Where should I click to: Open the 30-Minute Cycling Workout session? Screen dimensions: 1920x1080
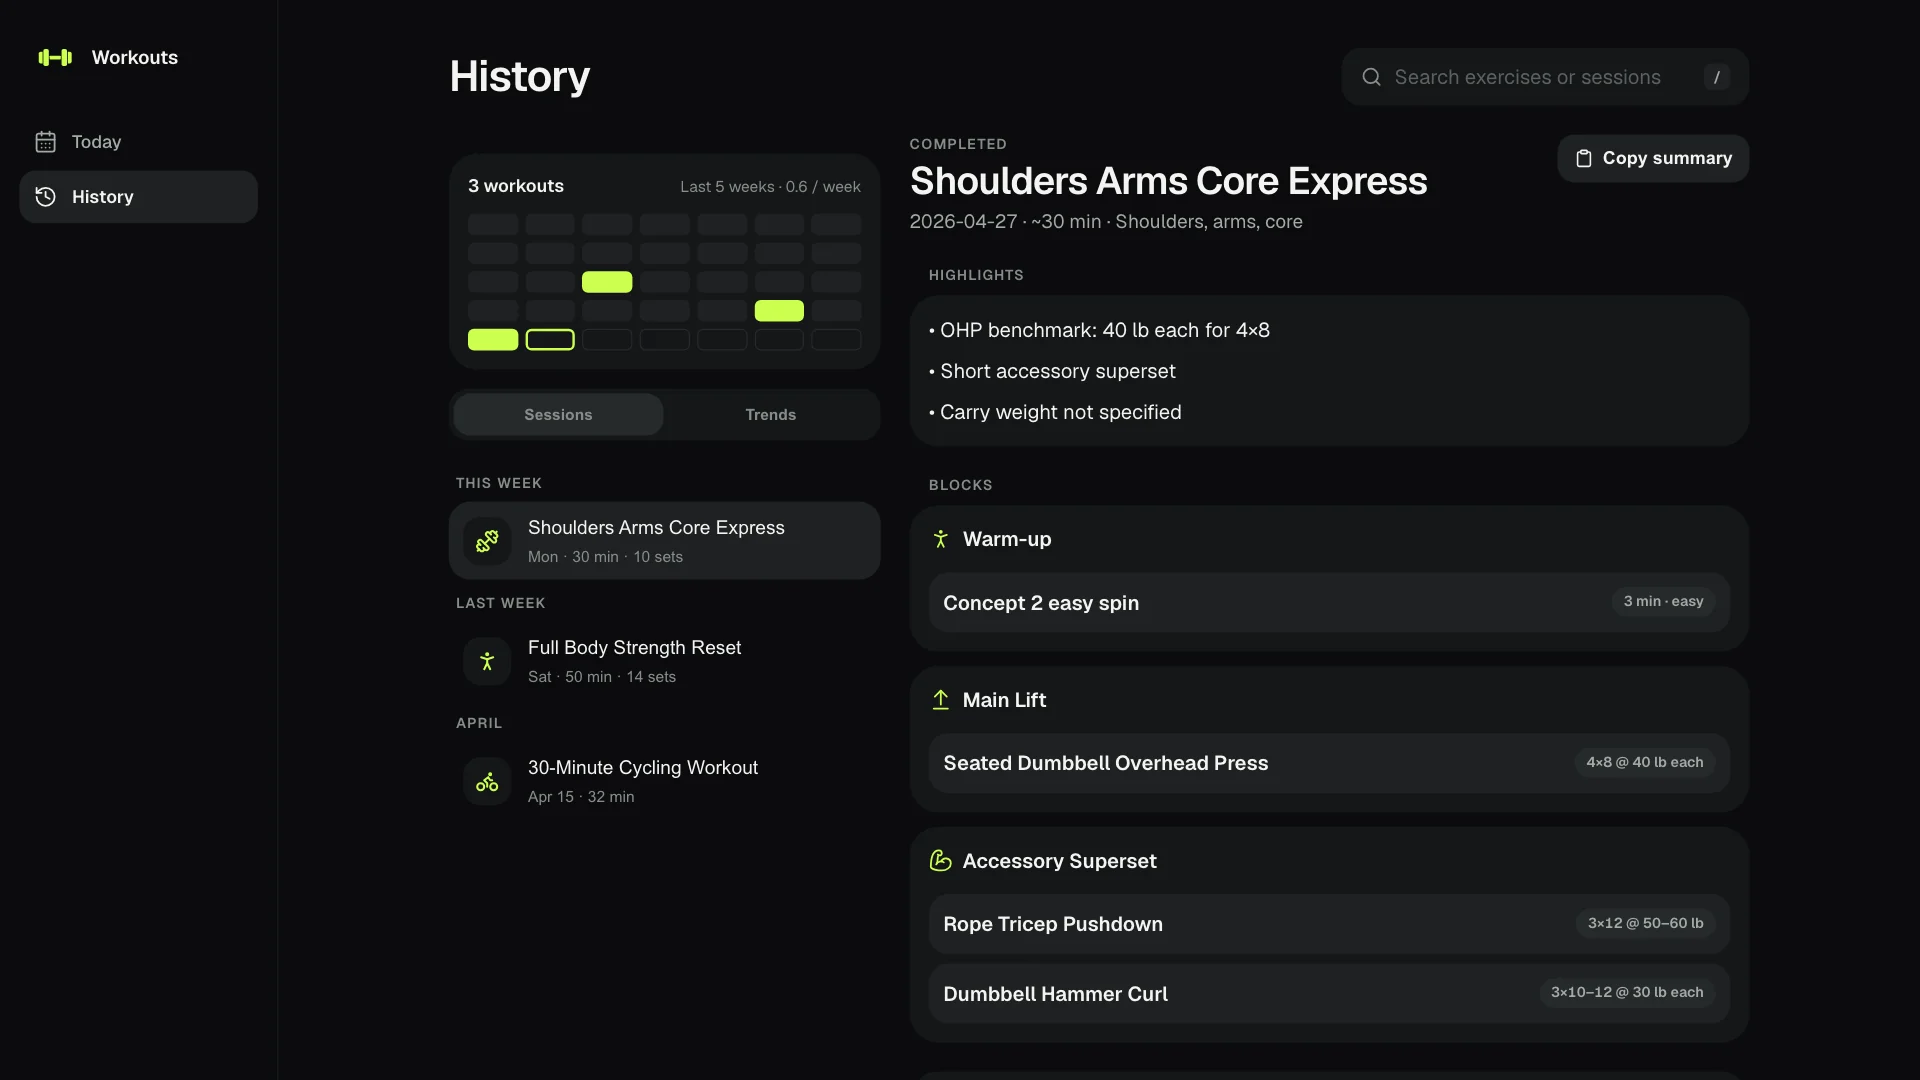point(665,781)
